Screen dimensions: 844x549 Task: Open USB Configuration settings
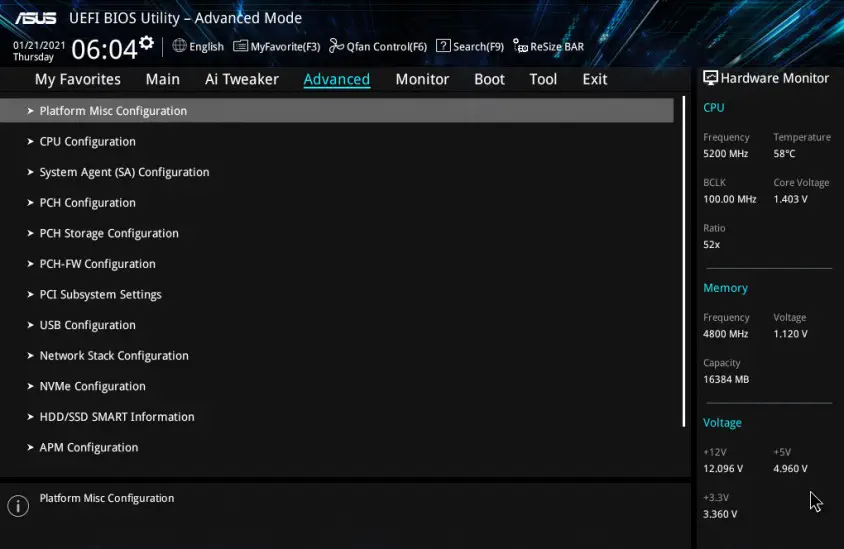tap(87, 325)
